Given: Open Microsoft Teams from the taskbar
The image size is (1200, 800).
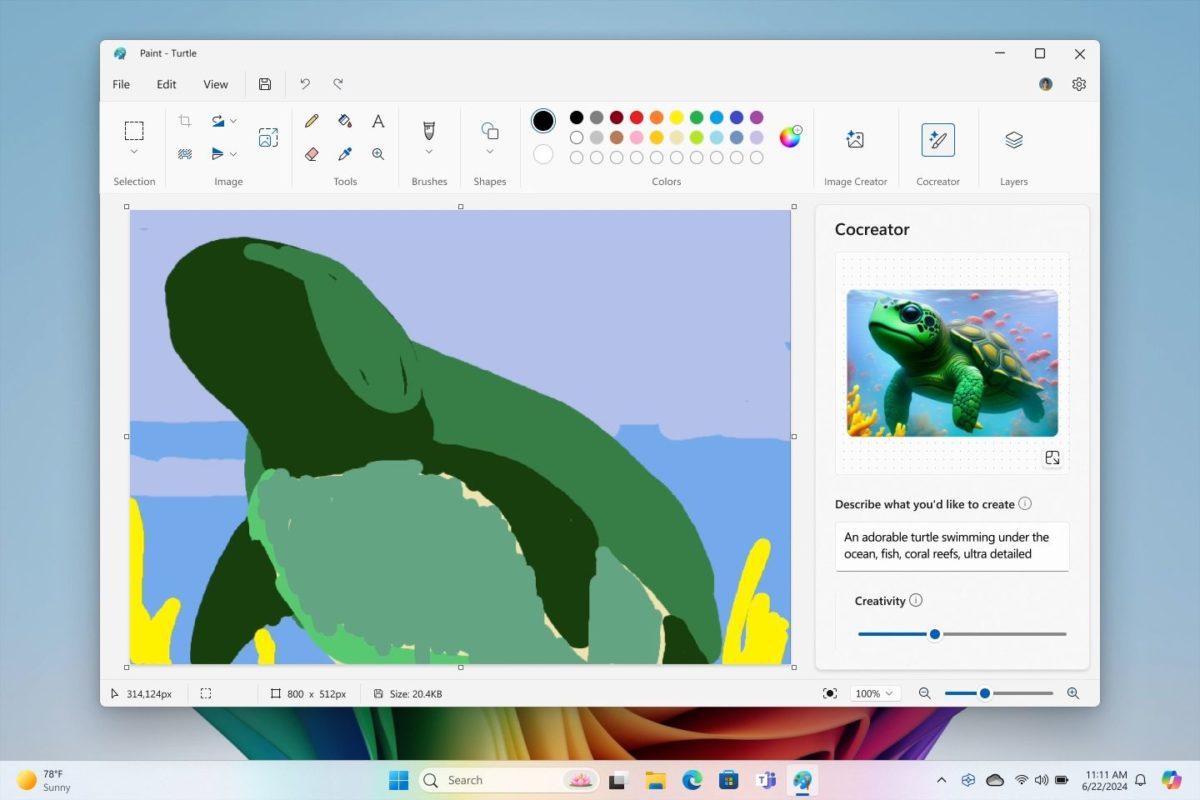Looking at the screenshot, I should tap(766, 780).
